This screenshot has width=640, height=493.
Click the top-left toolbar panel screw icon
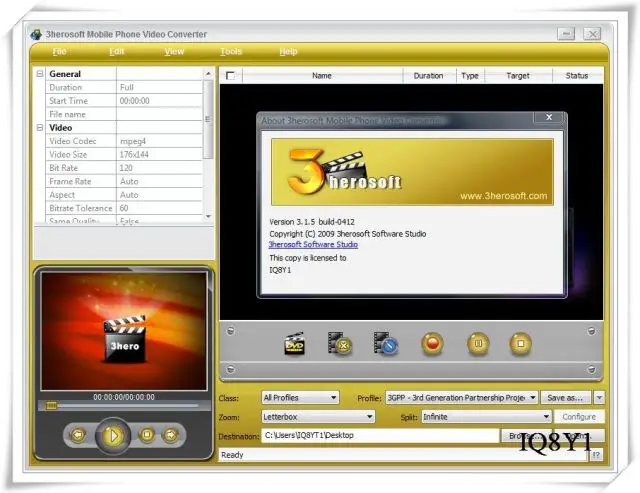231,330
